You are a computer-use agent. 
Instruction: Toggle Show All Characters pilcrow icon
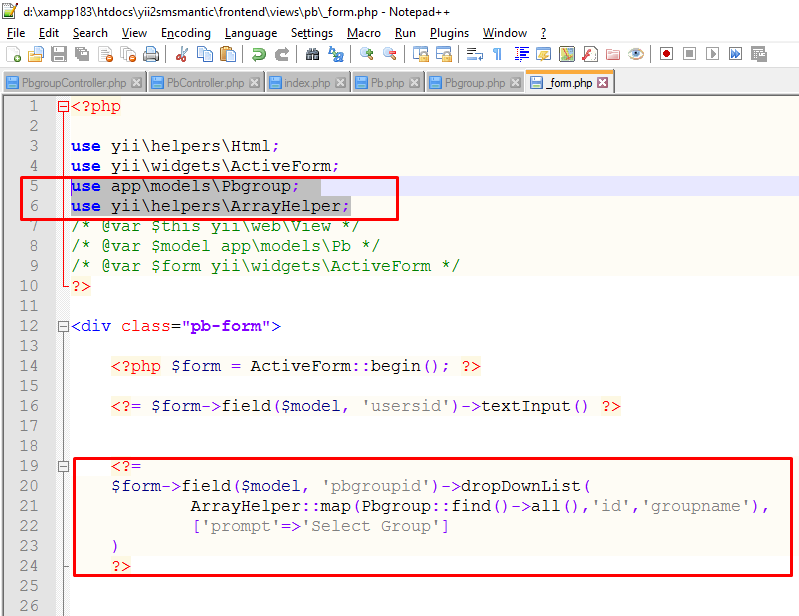click(x=497, y=54)
